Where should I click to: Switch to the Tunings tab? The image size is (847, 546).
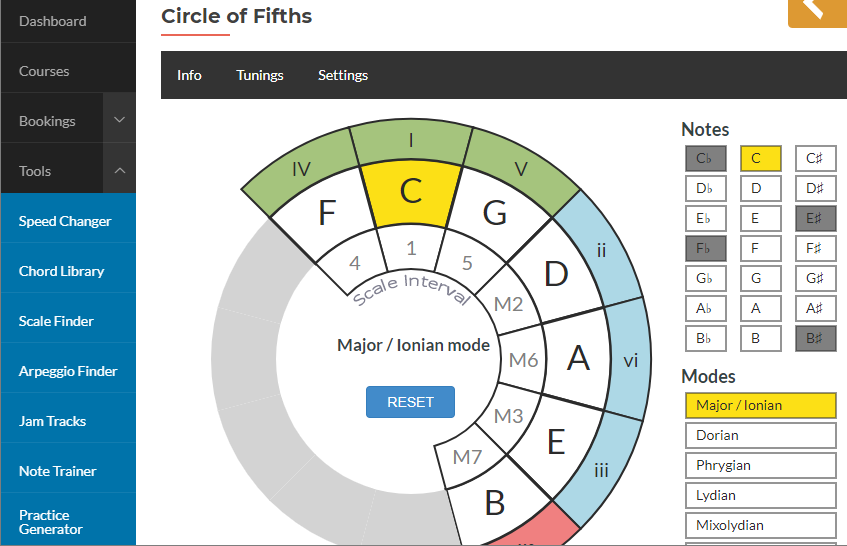click(x=259, y=75)
